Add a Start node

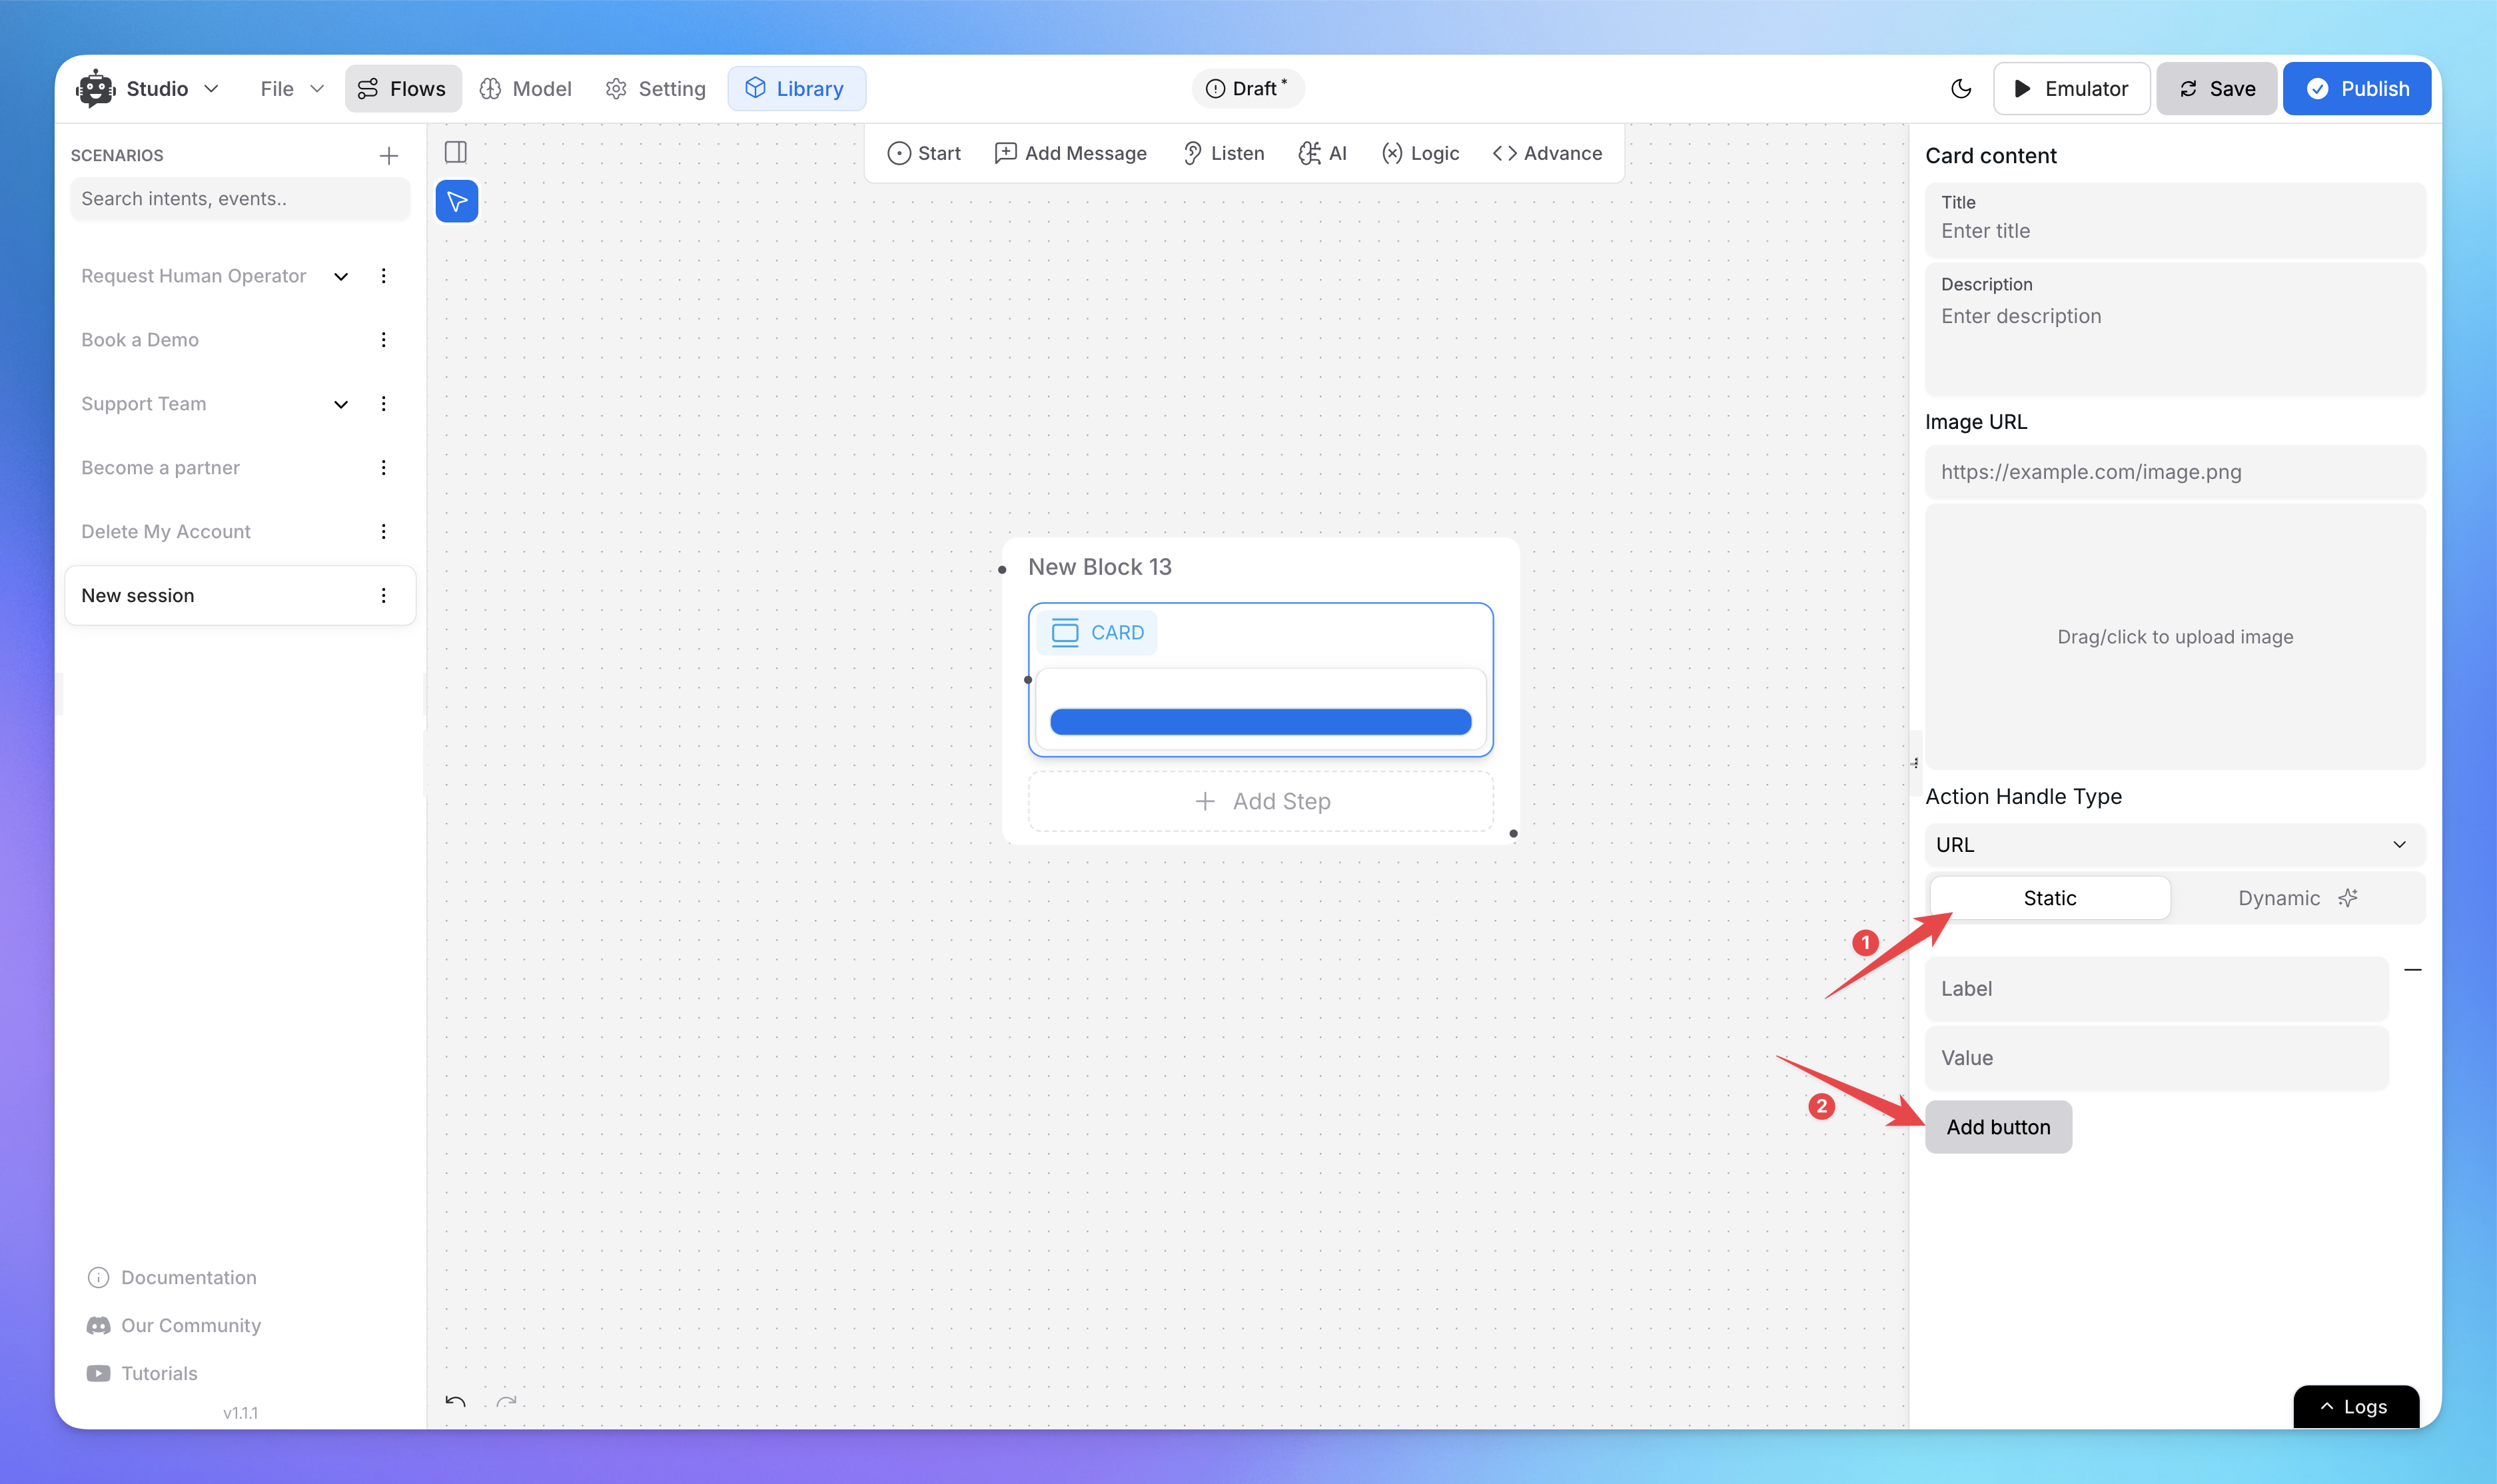click(x=924, y=153)
